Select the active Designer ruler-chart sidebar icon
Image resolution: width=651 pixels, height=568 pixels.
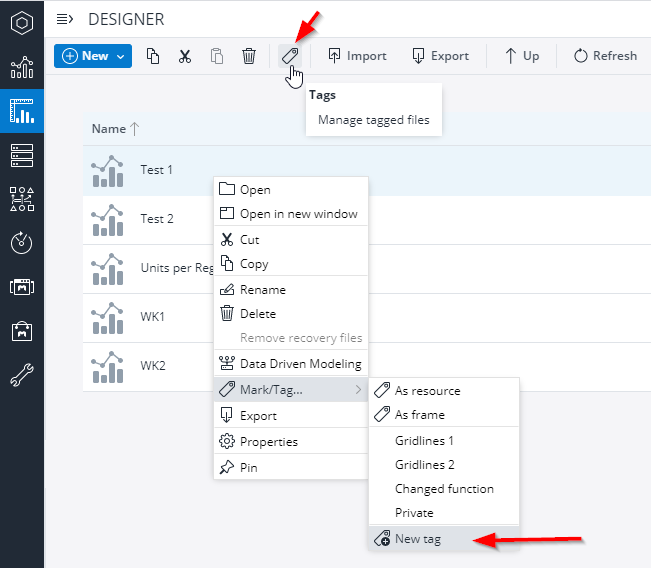[x=22, y=111]
